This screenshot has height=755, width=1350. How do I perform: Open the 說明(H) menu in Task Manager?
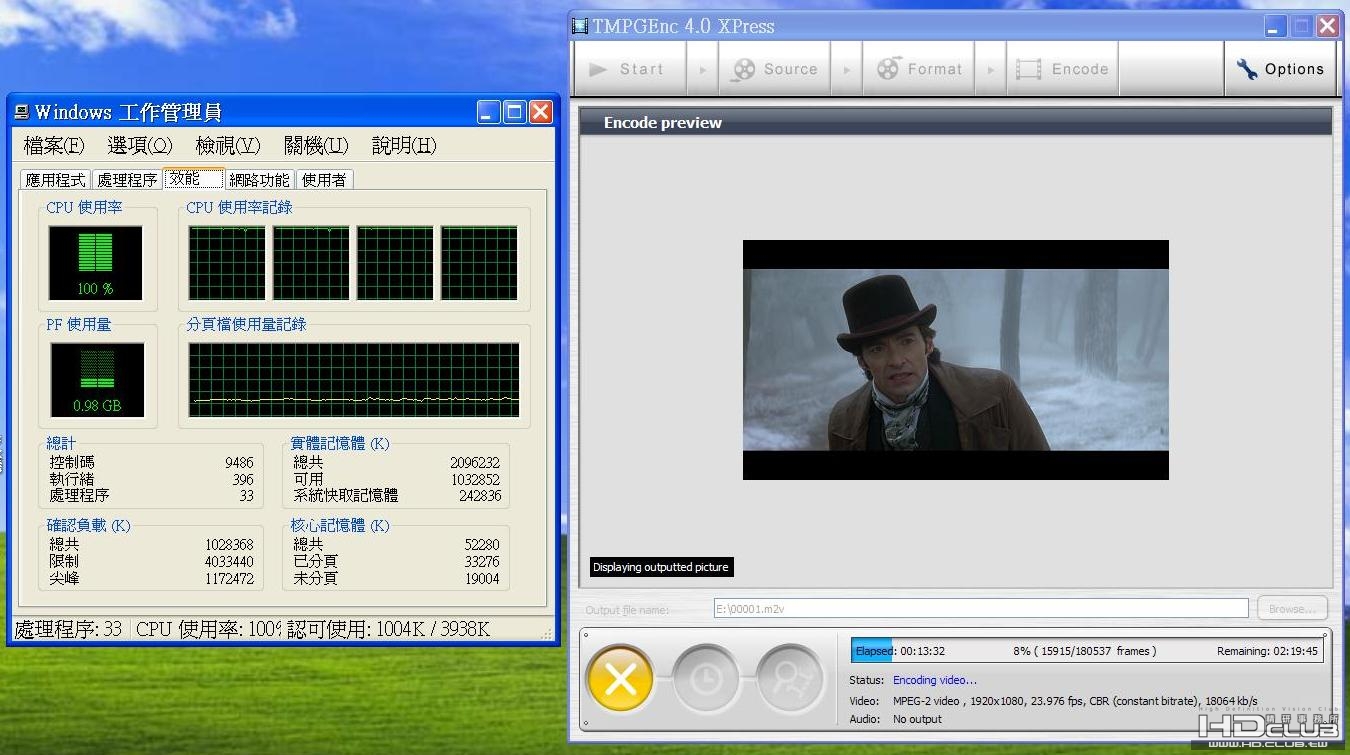[404, 146]
